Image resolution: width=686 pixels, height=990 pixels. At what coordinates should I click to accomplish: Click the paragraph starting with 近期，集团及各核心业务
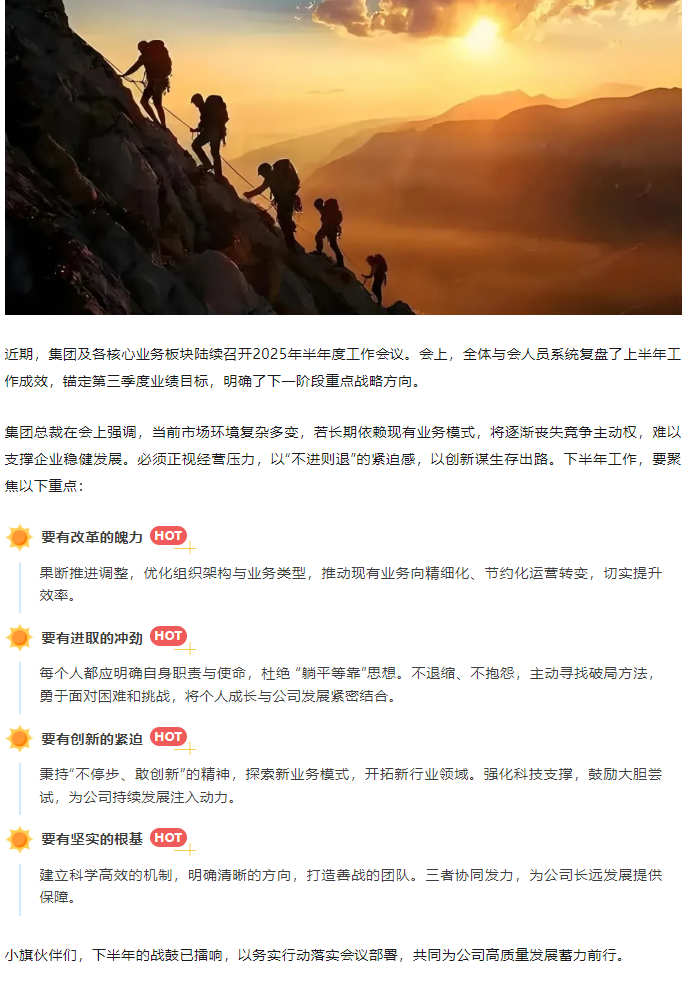343,367
